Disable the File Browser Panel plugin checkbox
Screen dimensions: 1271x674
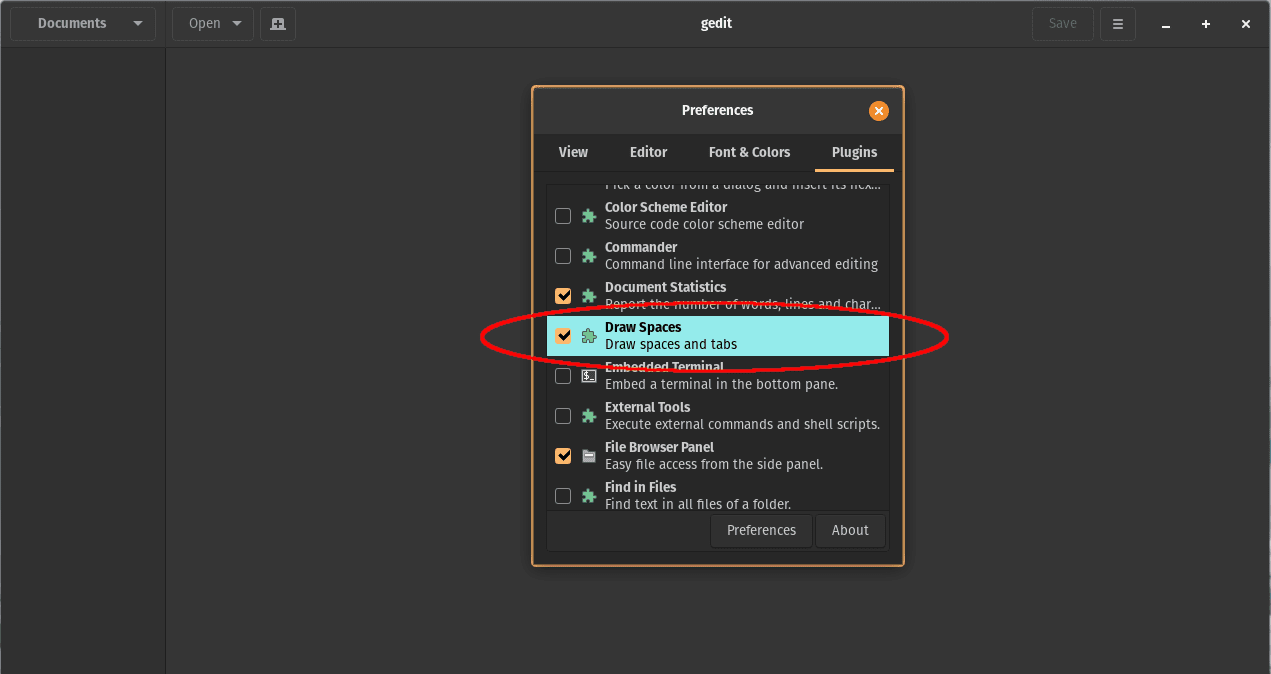point(563,456)
